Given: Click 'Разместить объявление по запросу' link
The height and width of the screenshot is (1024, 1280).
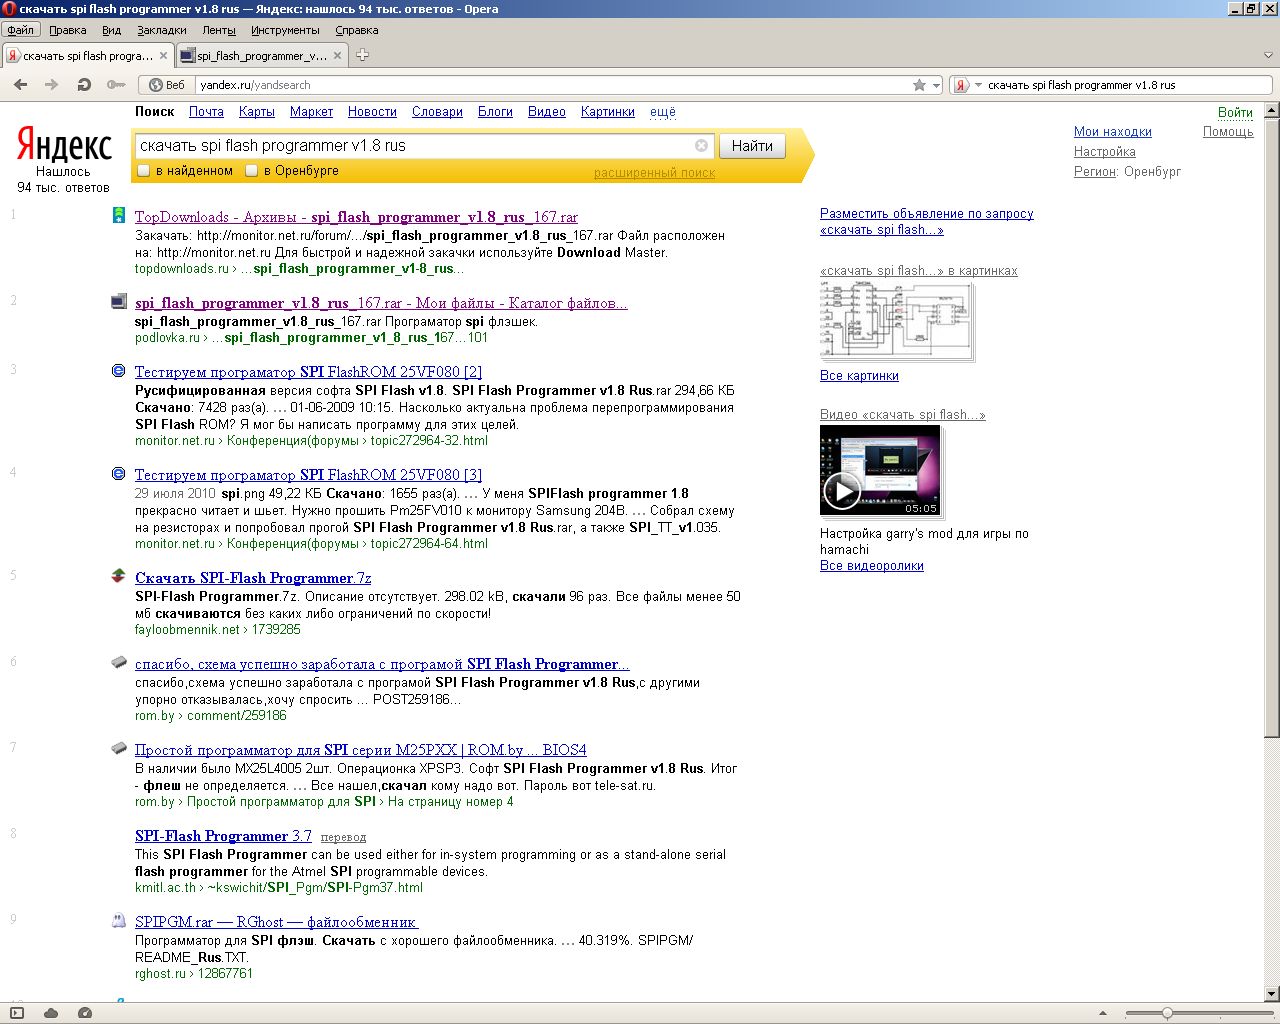Looking at the screenshot, I should 927,214.
